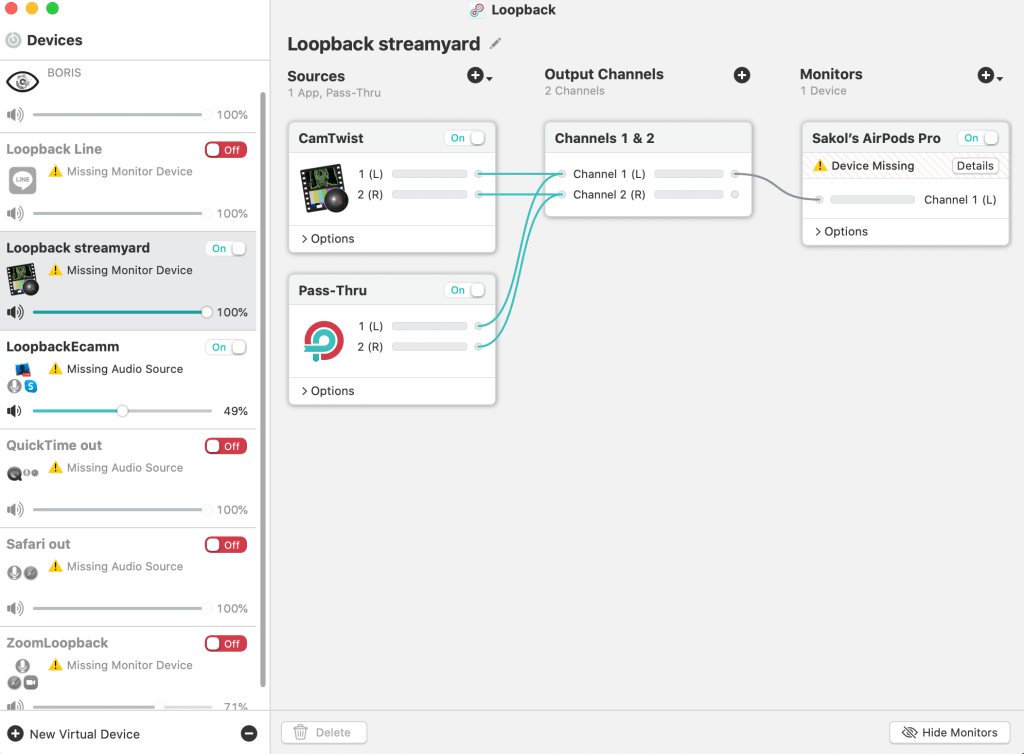Disable the Sakol's AirPods Pro monitor switch
Viewport: 1024px width, 754px height.
980,138
